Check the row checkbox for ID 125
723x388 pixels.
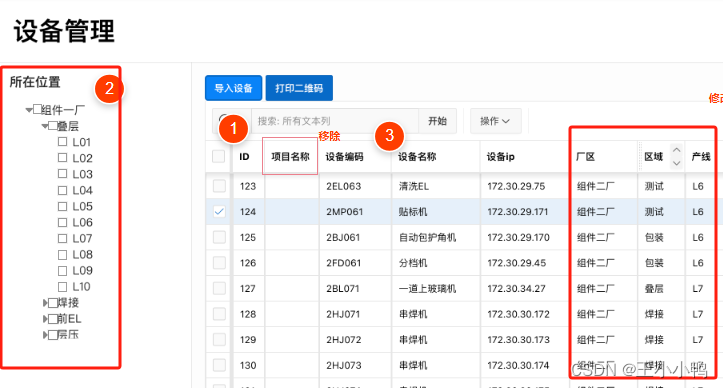click(x=219, y=237)
